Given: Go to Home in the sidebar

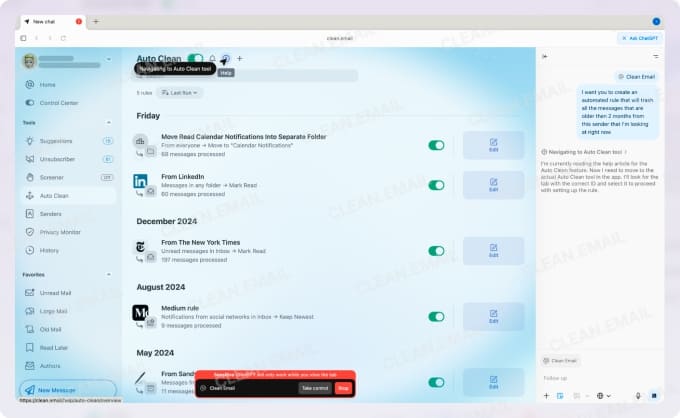Looking at the screenshot, I should tap(47, 85).
